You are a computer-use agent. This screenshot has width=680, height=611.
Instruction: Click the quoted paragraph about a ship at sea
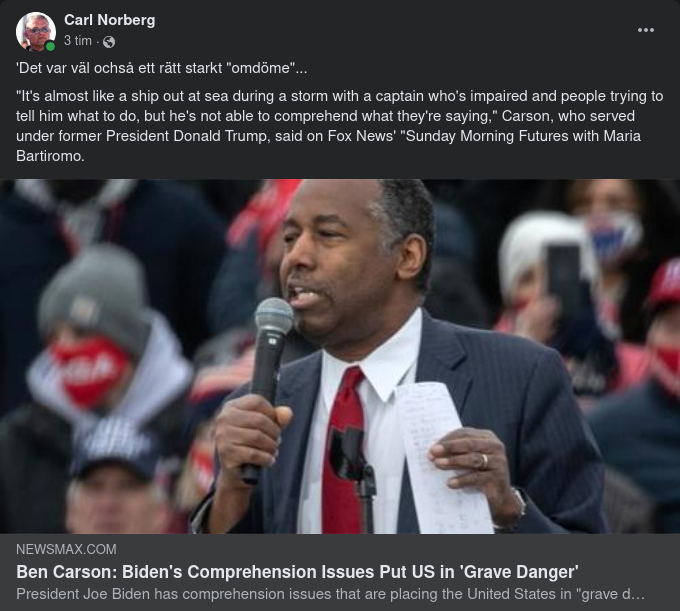[340, 126]
